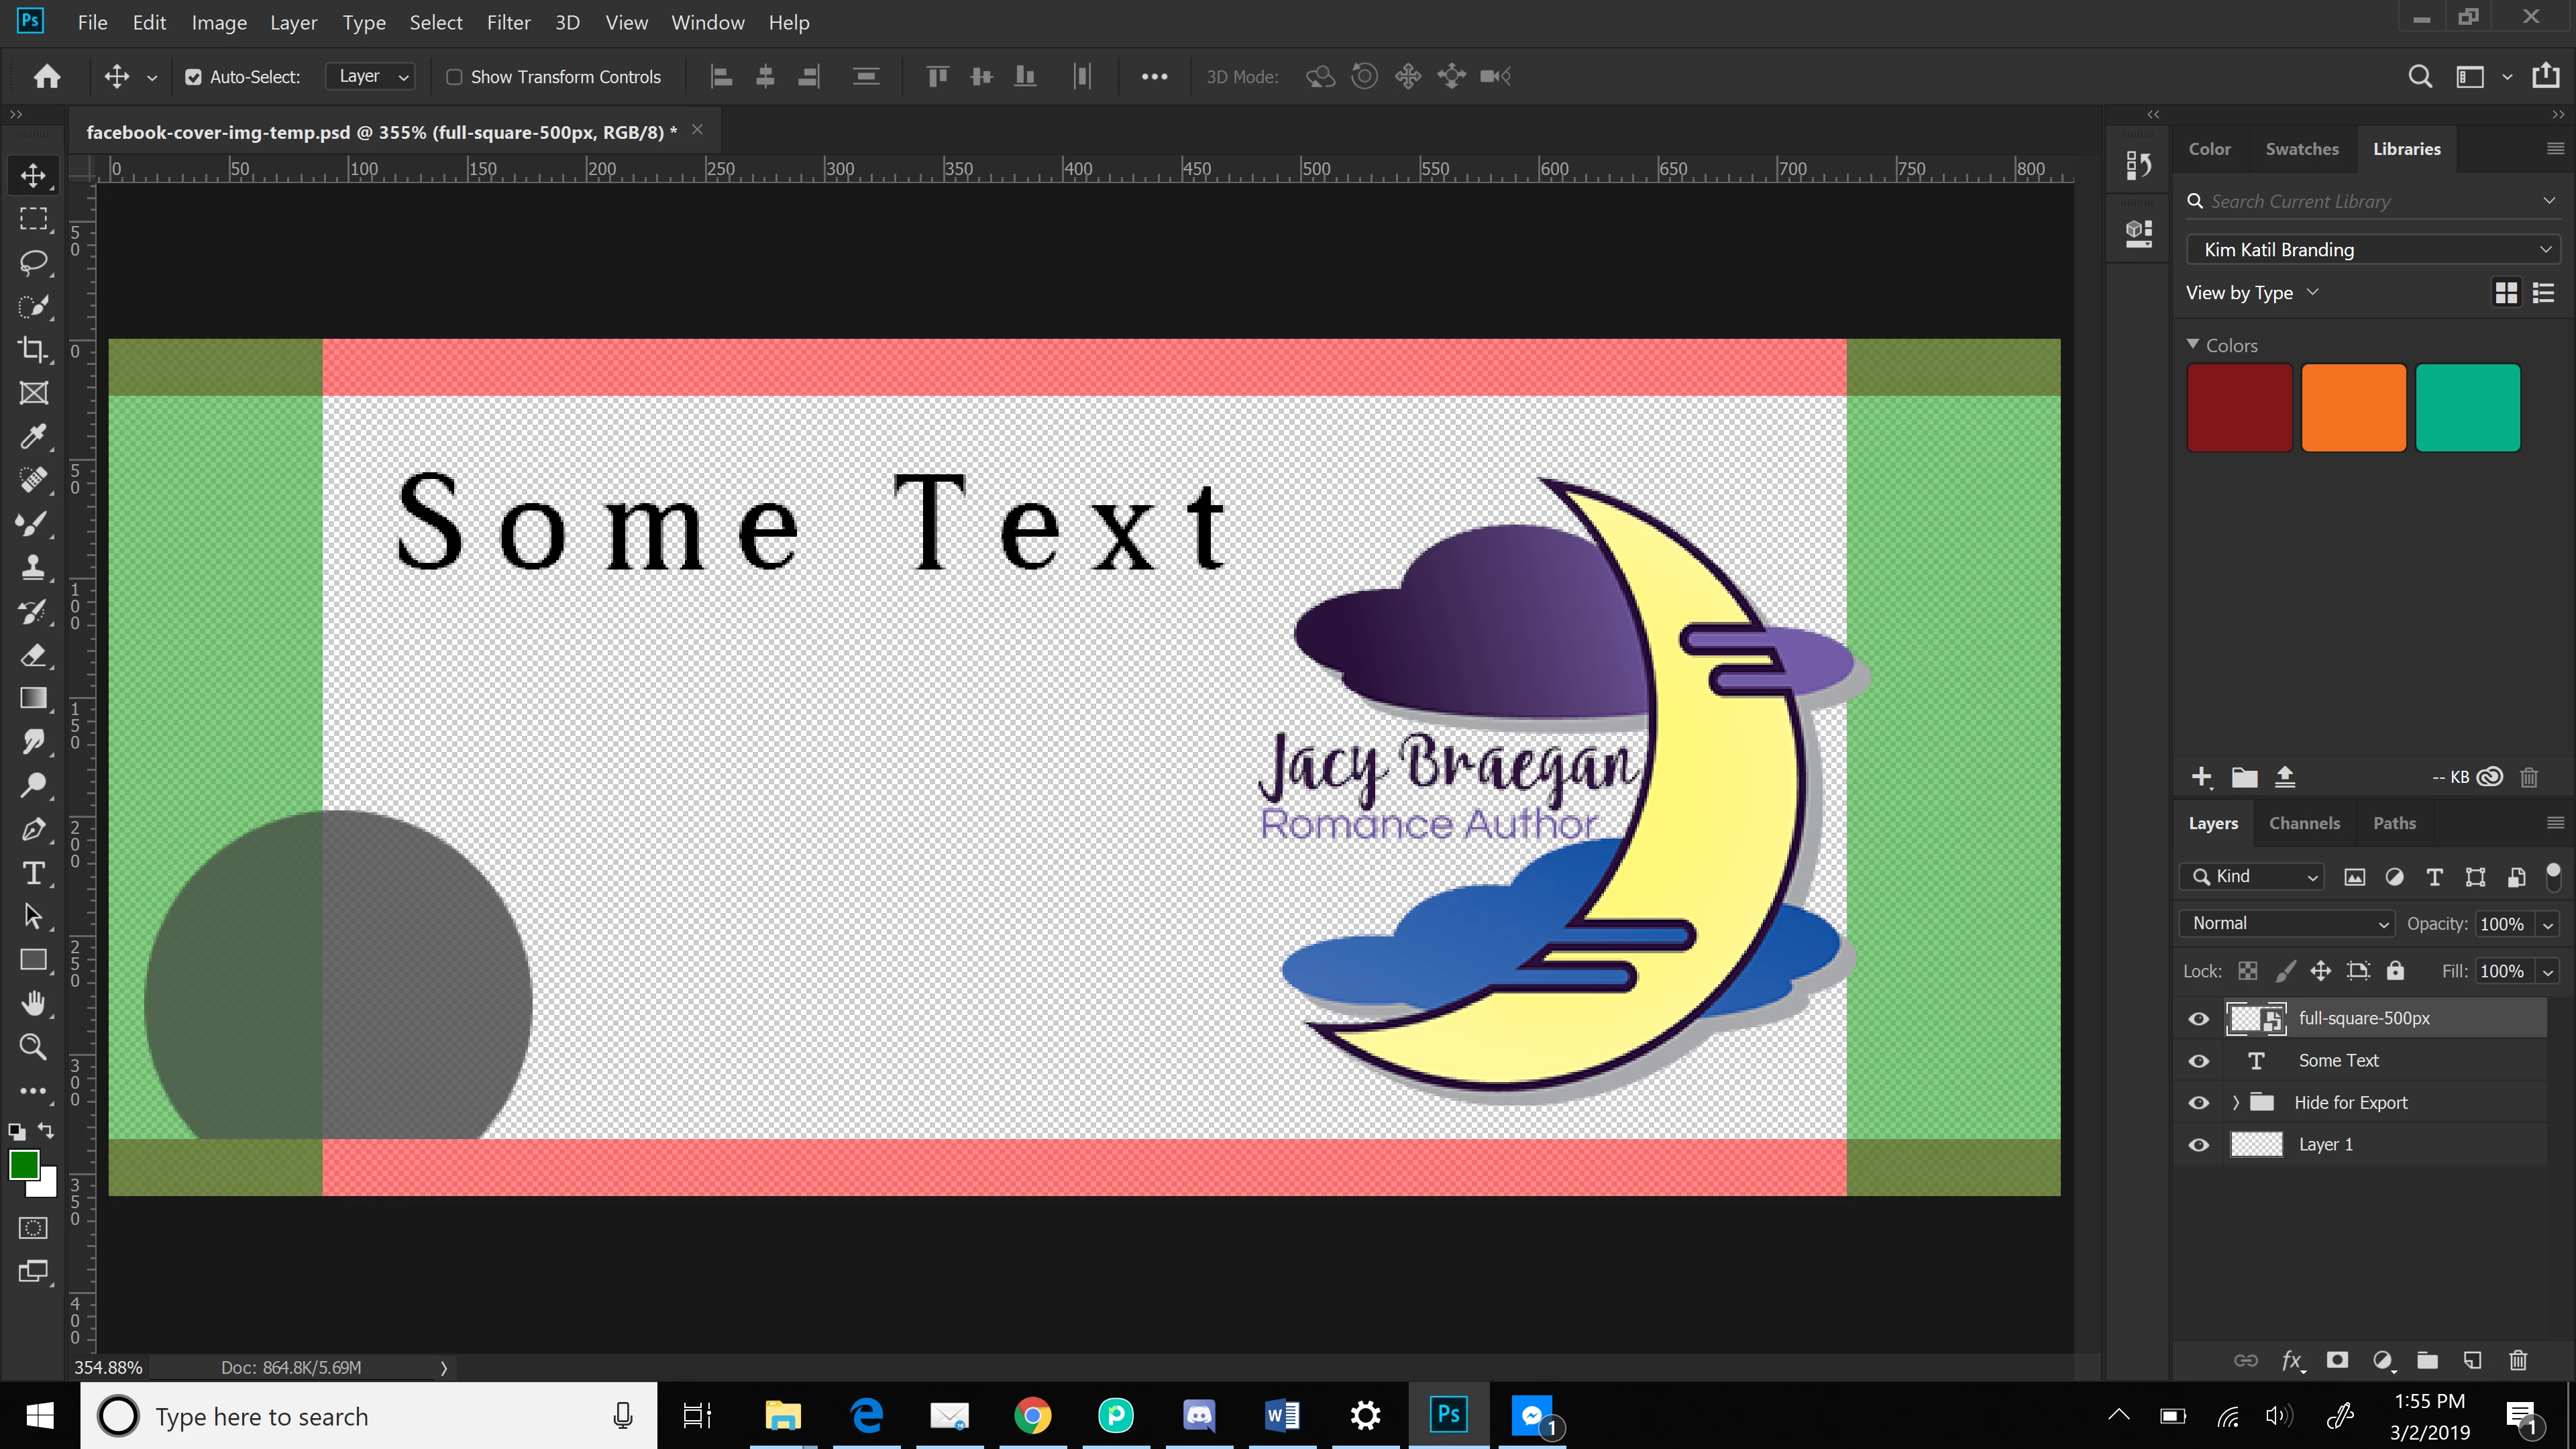Select the Horizontal Type tool
This screenshot has height=1449, width=2576.
[x=33, y=873]
